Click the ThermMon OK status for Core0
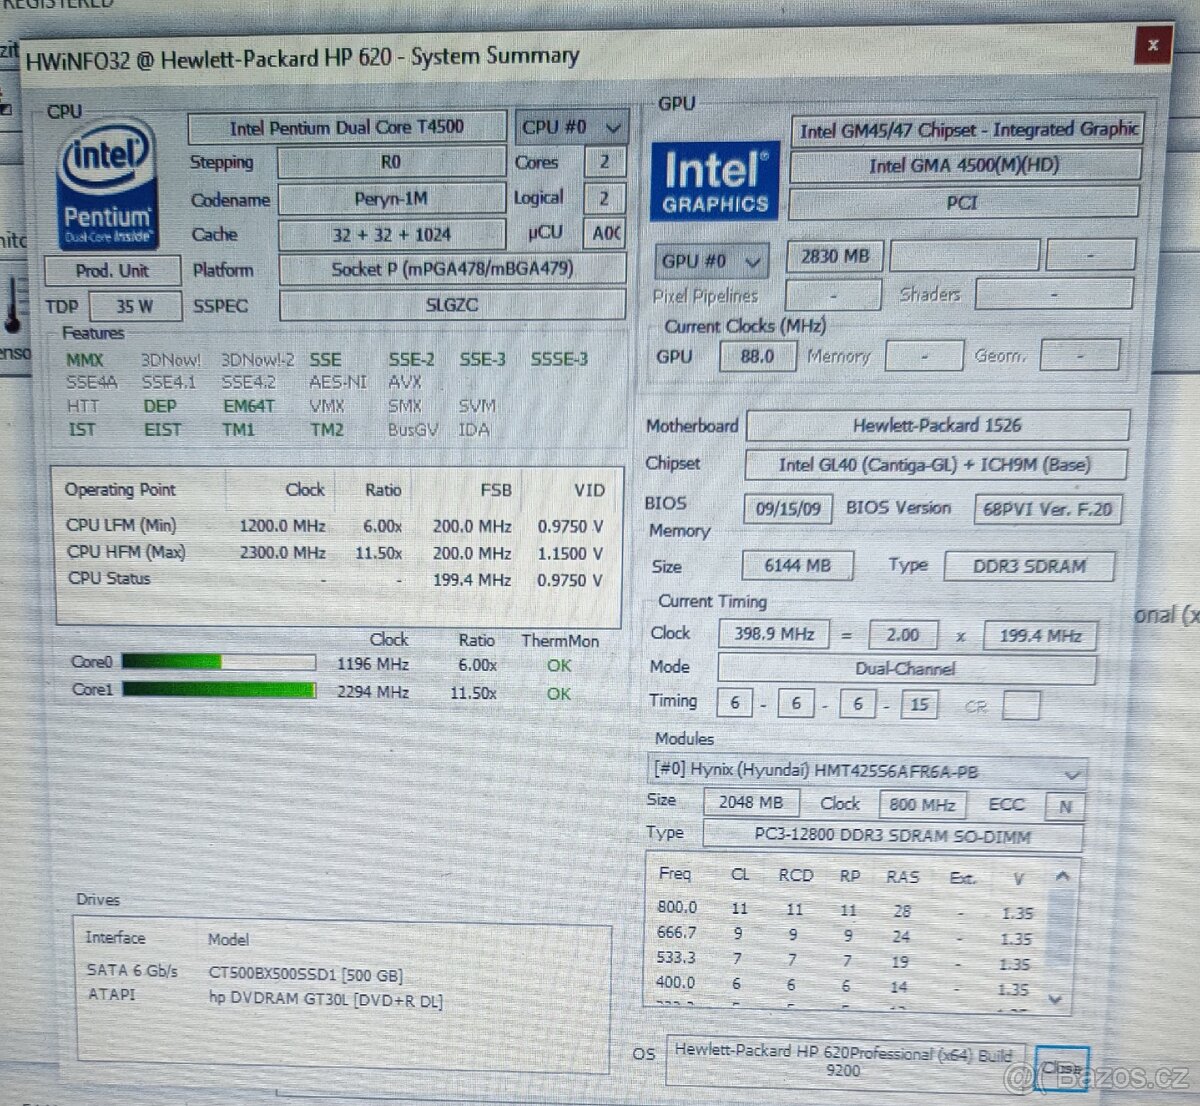Screen dimensions: 1200x1106 point(558,664)
